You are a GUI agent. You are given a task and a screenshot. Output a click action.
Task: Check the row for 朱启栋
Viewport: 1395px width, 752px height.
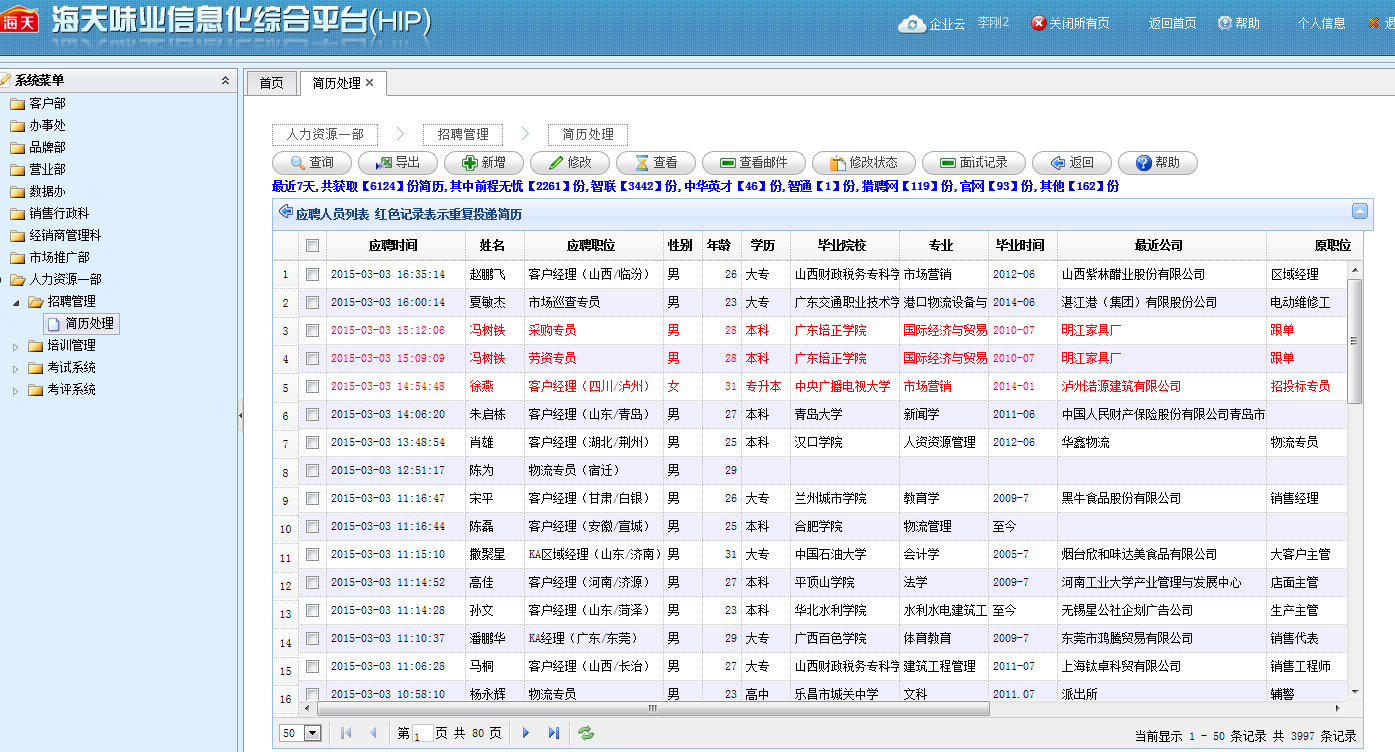coord(312,414)
